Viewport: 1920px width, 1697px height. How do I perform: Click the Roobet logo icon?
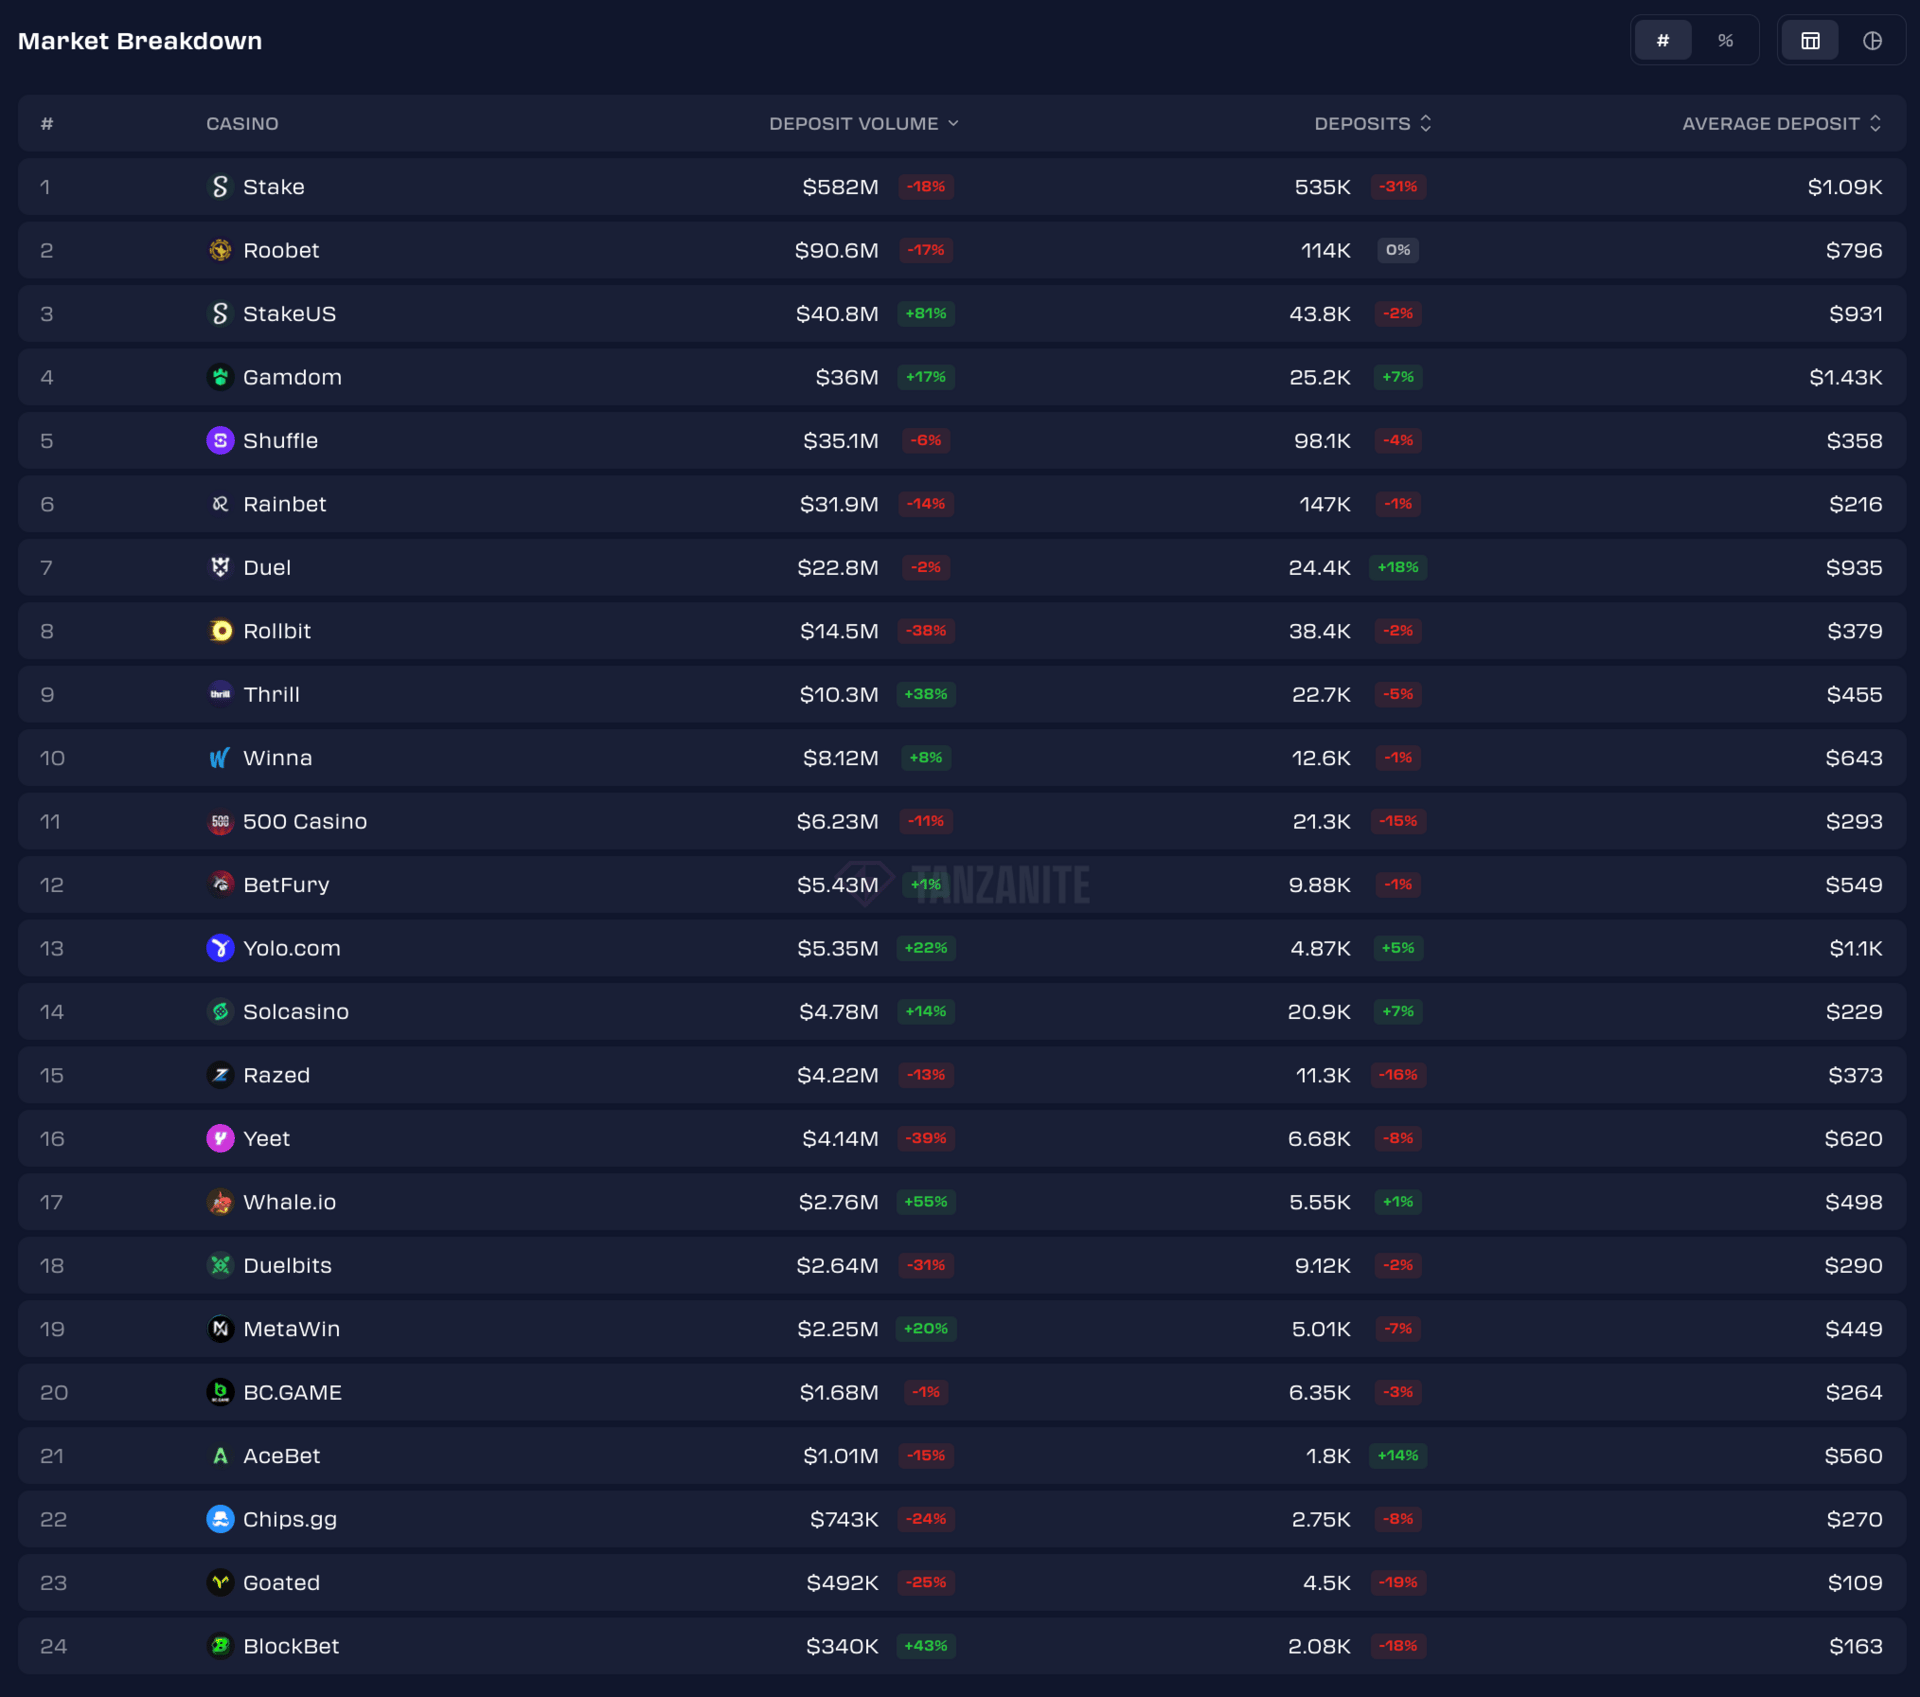pos(220,250)
